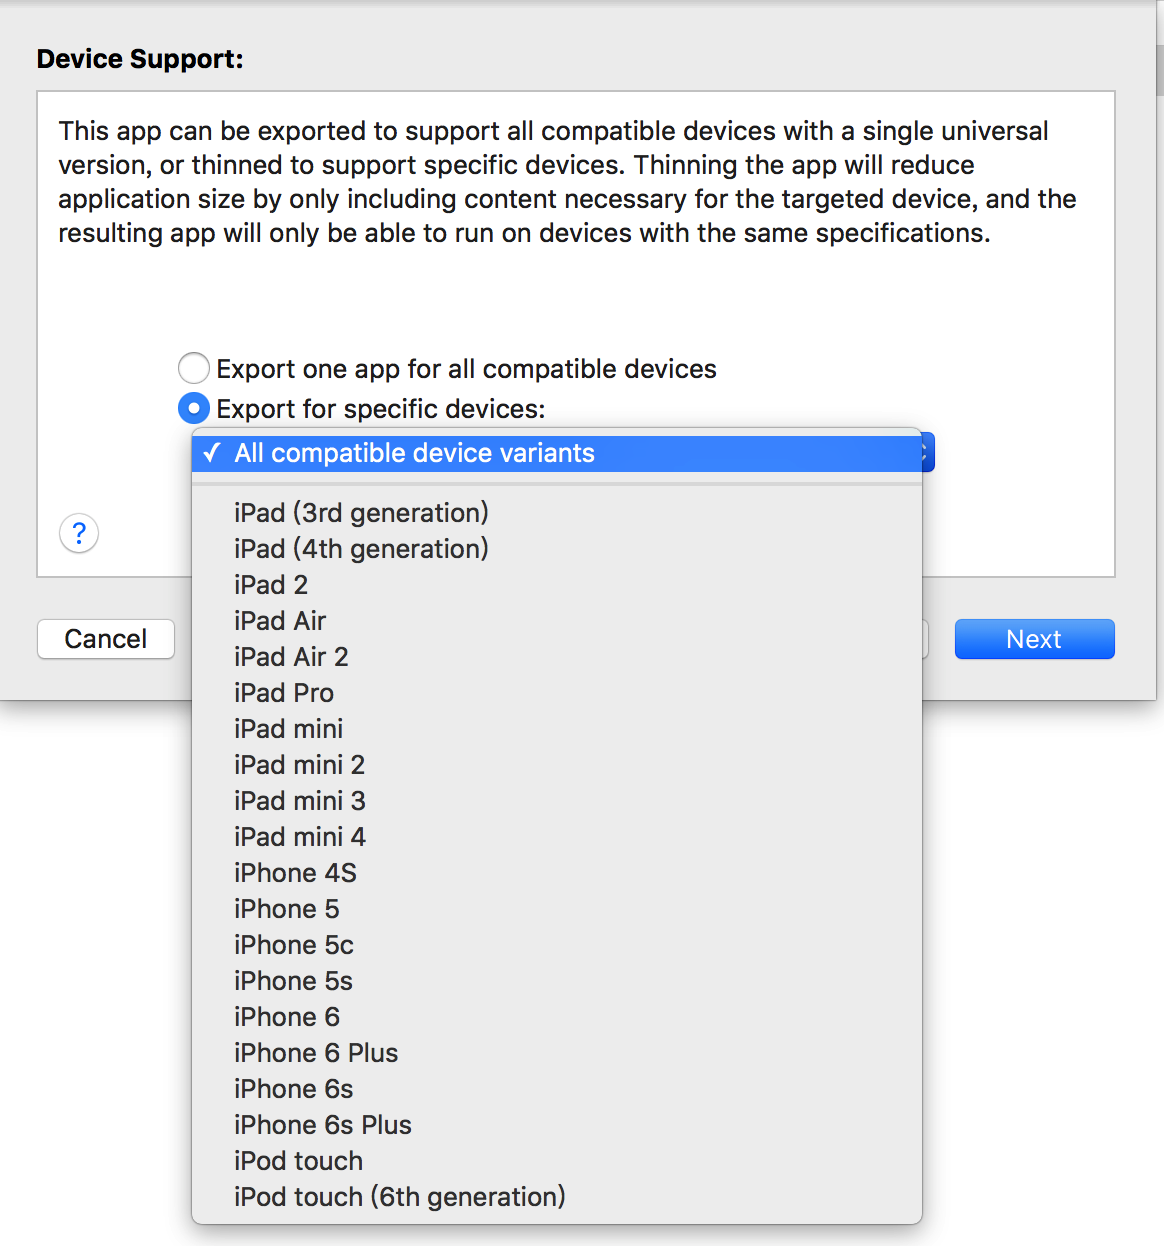This screenshot has height=1246, width=1164.
Task: Click the Next button
Action: [1034, 639]
